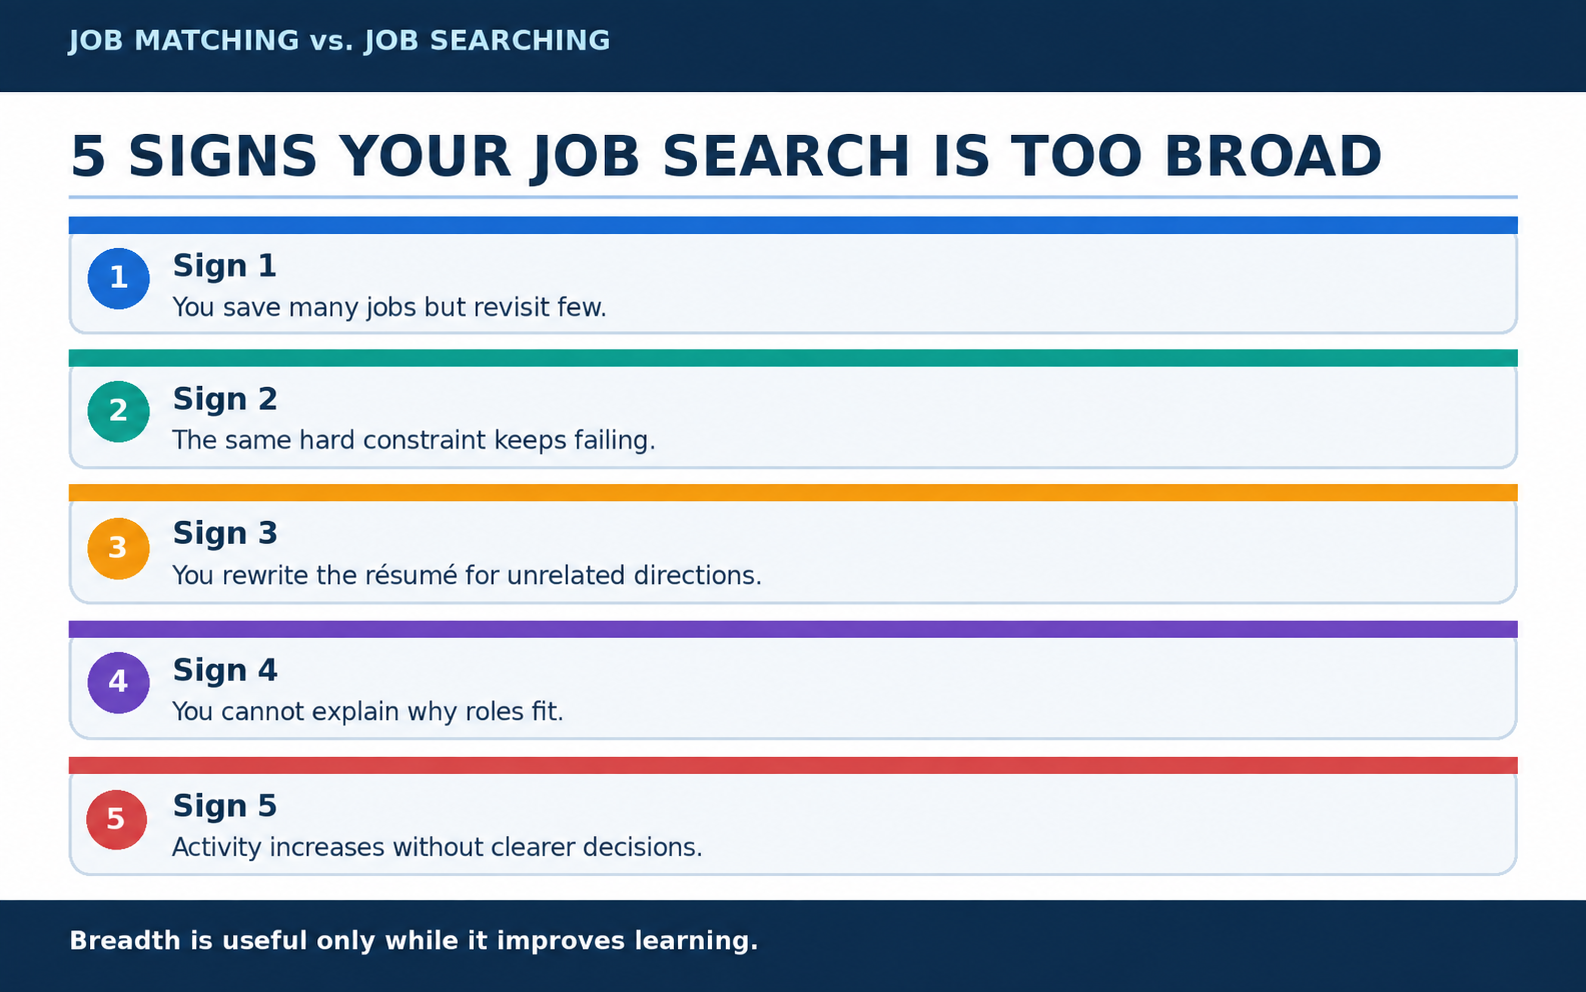The image size is (1586, 992).
Task: Click 'You cannot explain why roles fit'
Action: tap(367, 711)
